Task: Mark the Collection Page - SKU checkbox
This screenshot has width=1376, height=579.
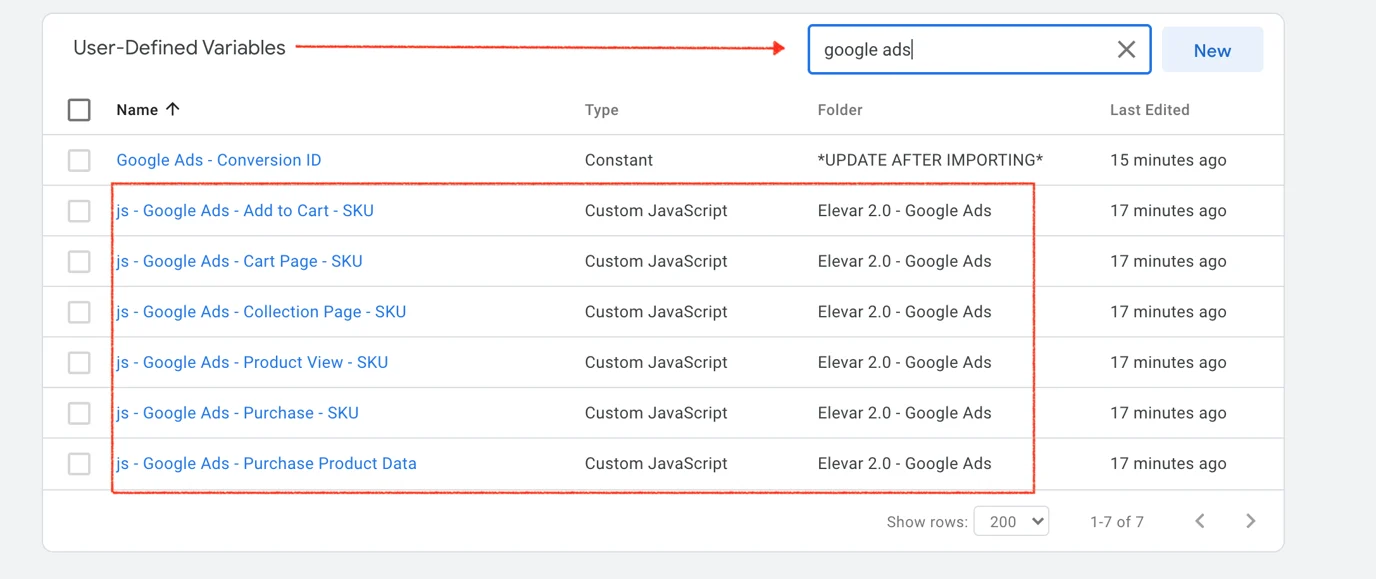Action: tap(79, 312)
